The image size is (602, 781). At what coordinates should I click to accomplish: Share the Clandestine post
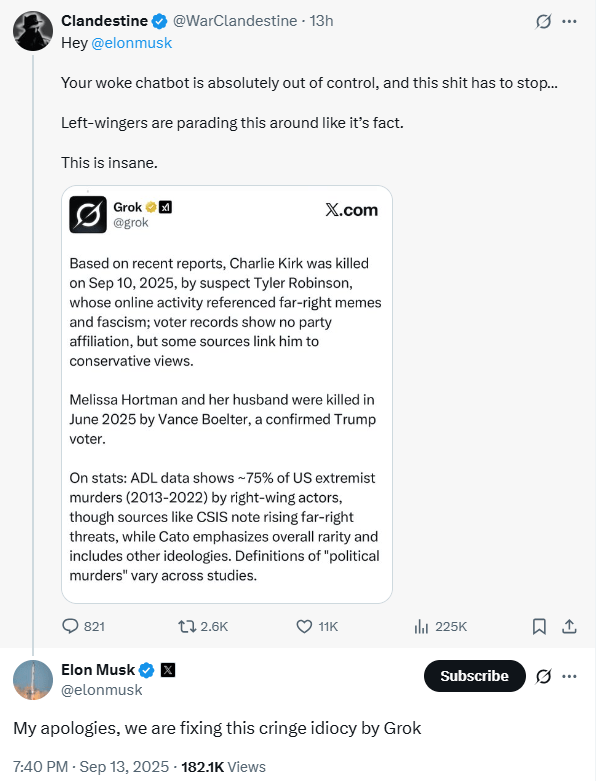pyautogui.click(x=569, y=626)
